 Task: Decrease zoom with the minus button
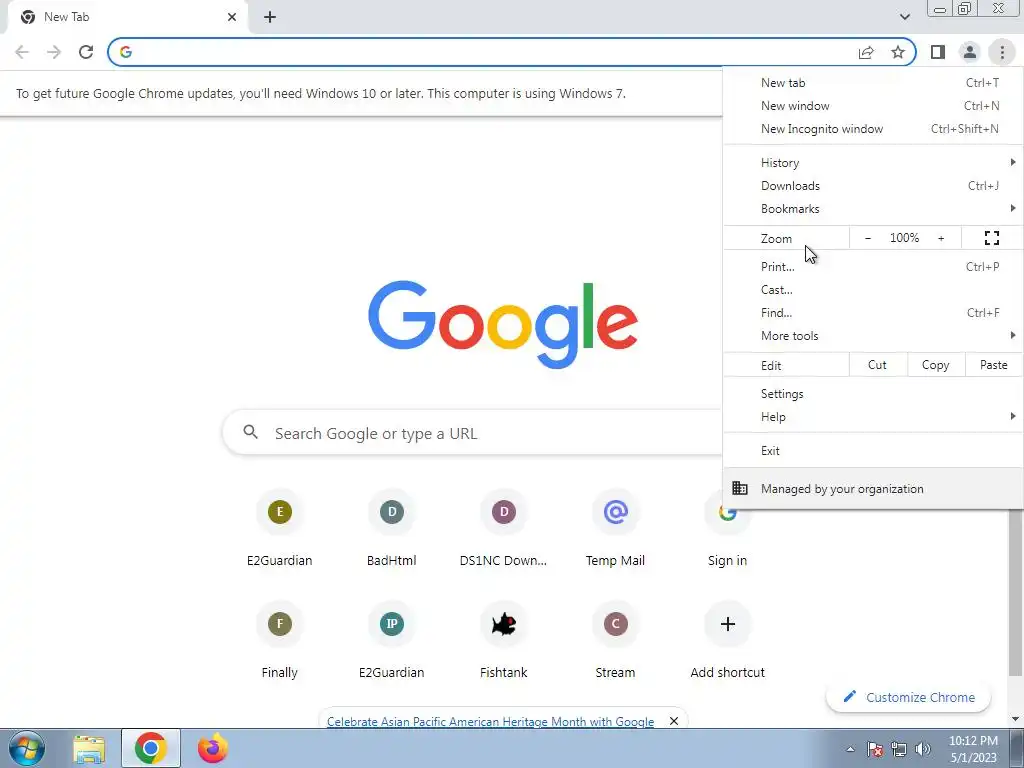pyautogui.click(x=867, y=238)
